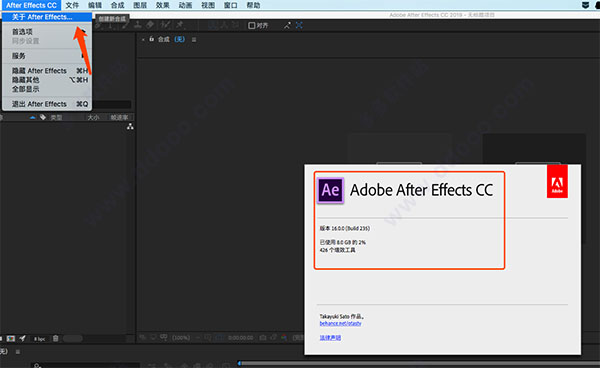Click the delete trash icon in Project panel
The image size is (600, 368).
tap(55, 338)
